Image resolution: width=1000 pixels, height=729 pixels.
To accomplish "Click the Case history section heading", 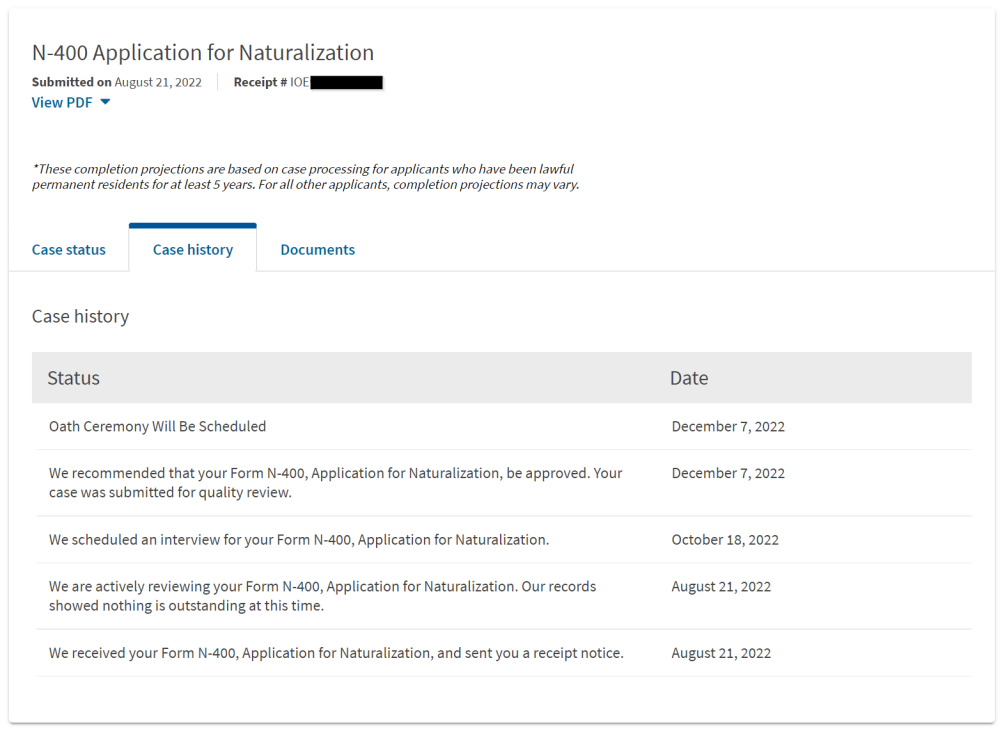I will click(x=80, y=316).
